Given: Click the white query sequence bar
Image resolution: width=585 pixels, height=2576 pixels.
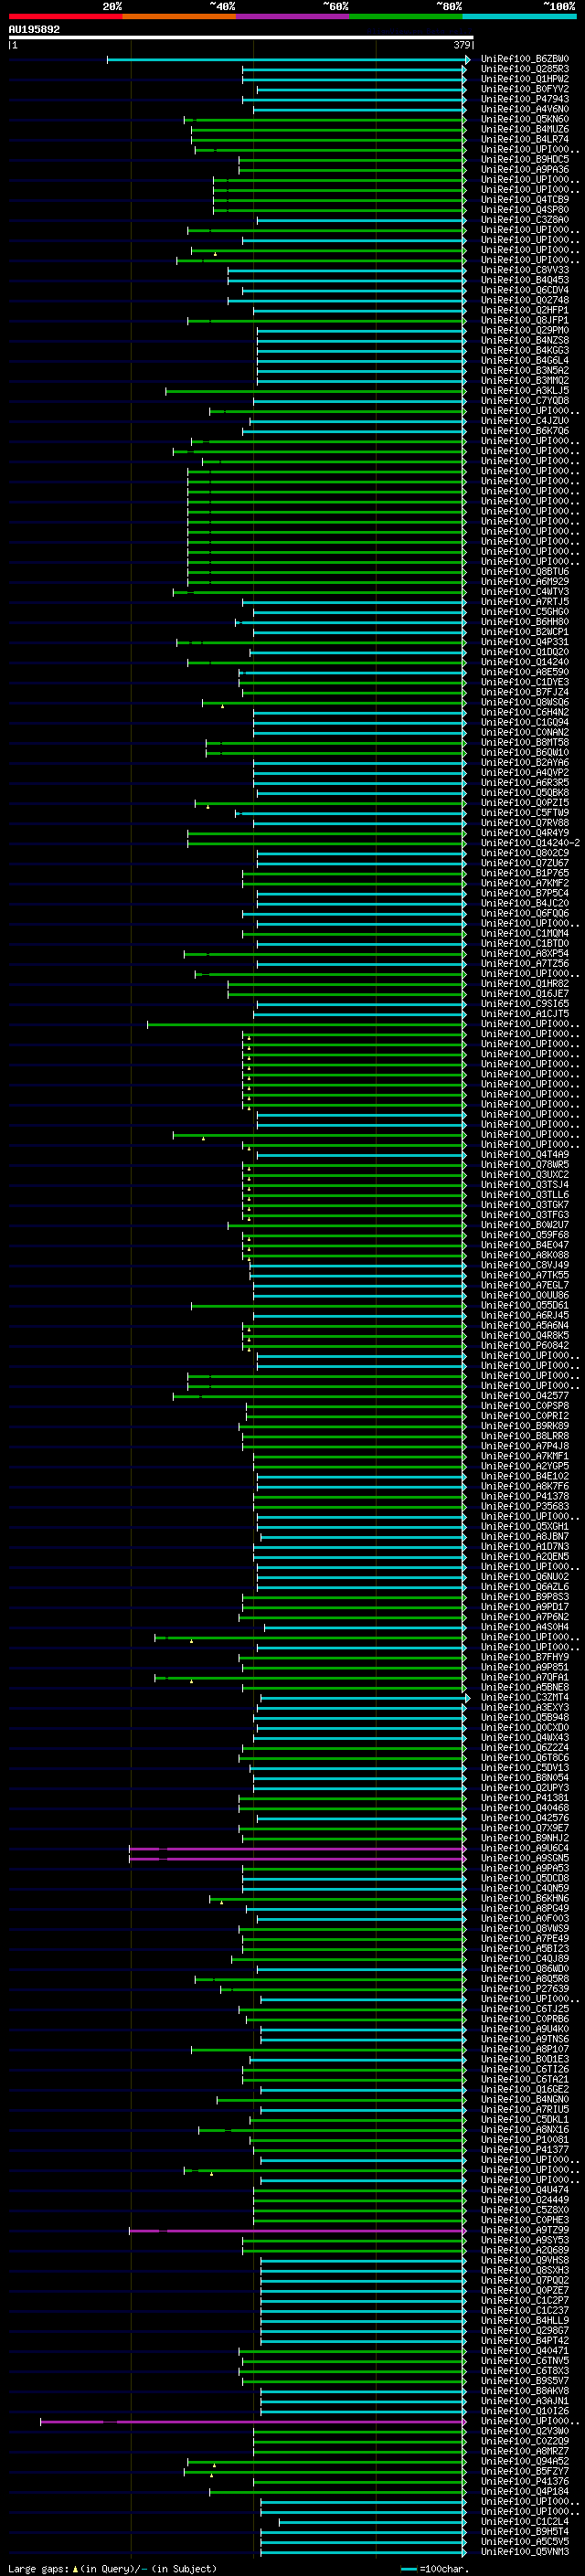Looking at the screenshot, I should coord(241,38).
